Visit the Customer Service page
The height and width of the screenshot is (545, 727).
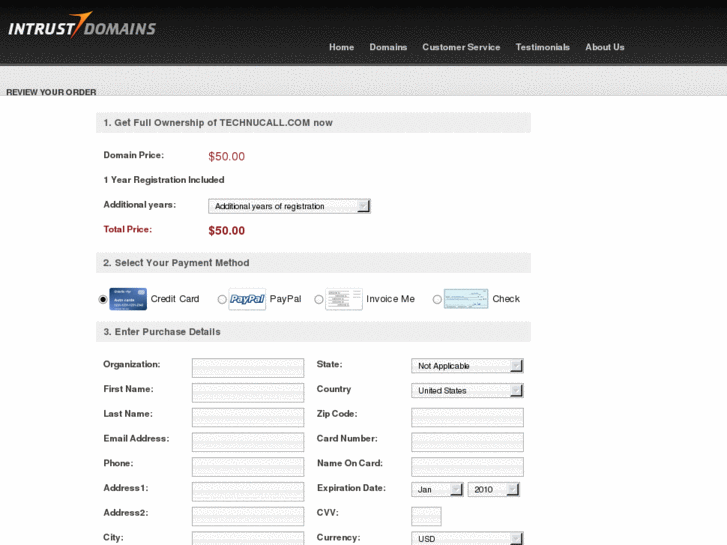click(461, 47)
